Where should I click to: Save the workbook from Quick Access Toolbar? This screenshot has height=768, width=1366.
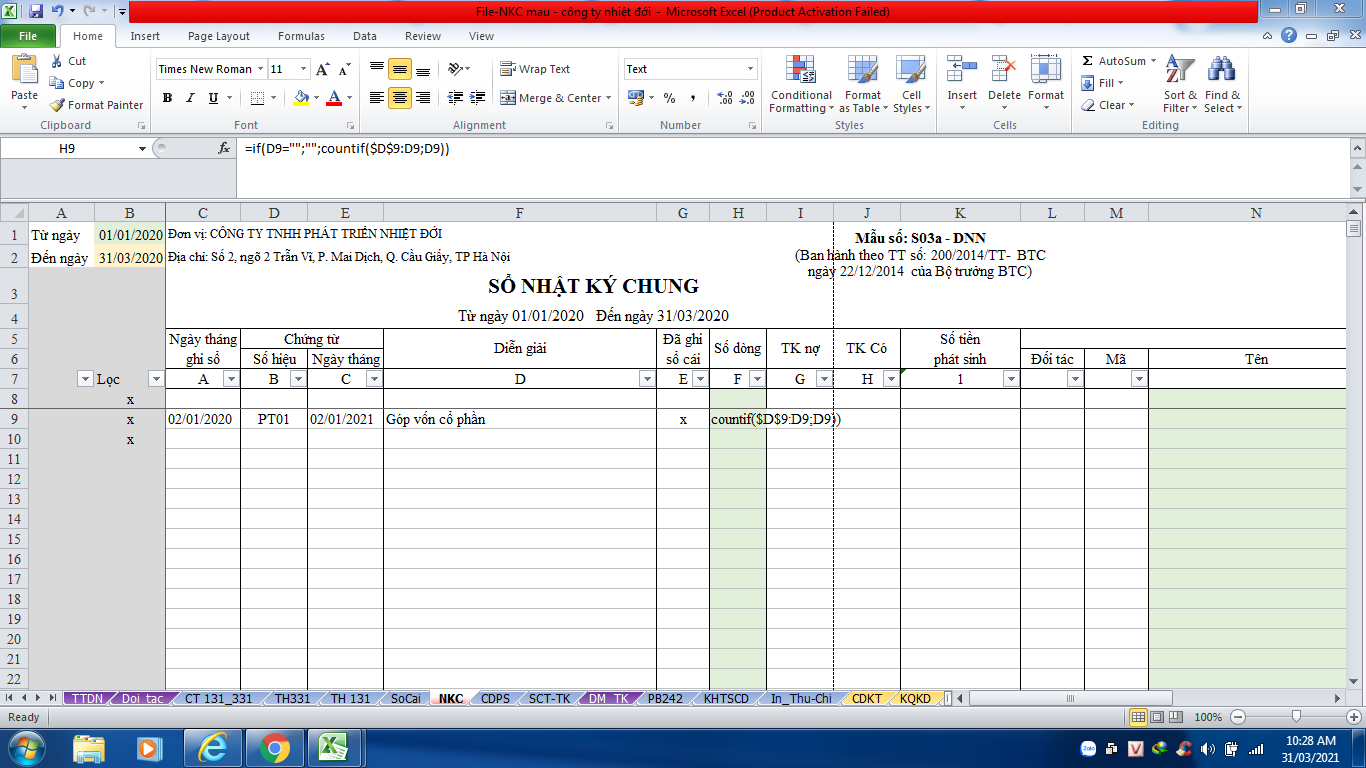pos(36,12)
